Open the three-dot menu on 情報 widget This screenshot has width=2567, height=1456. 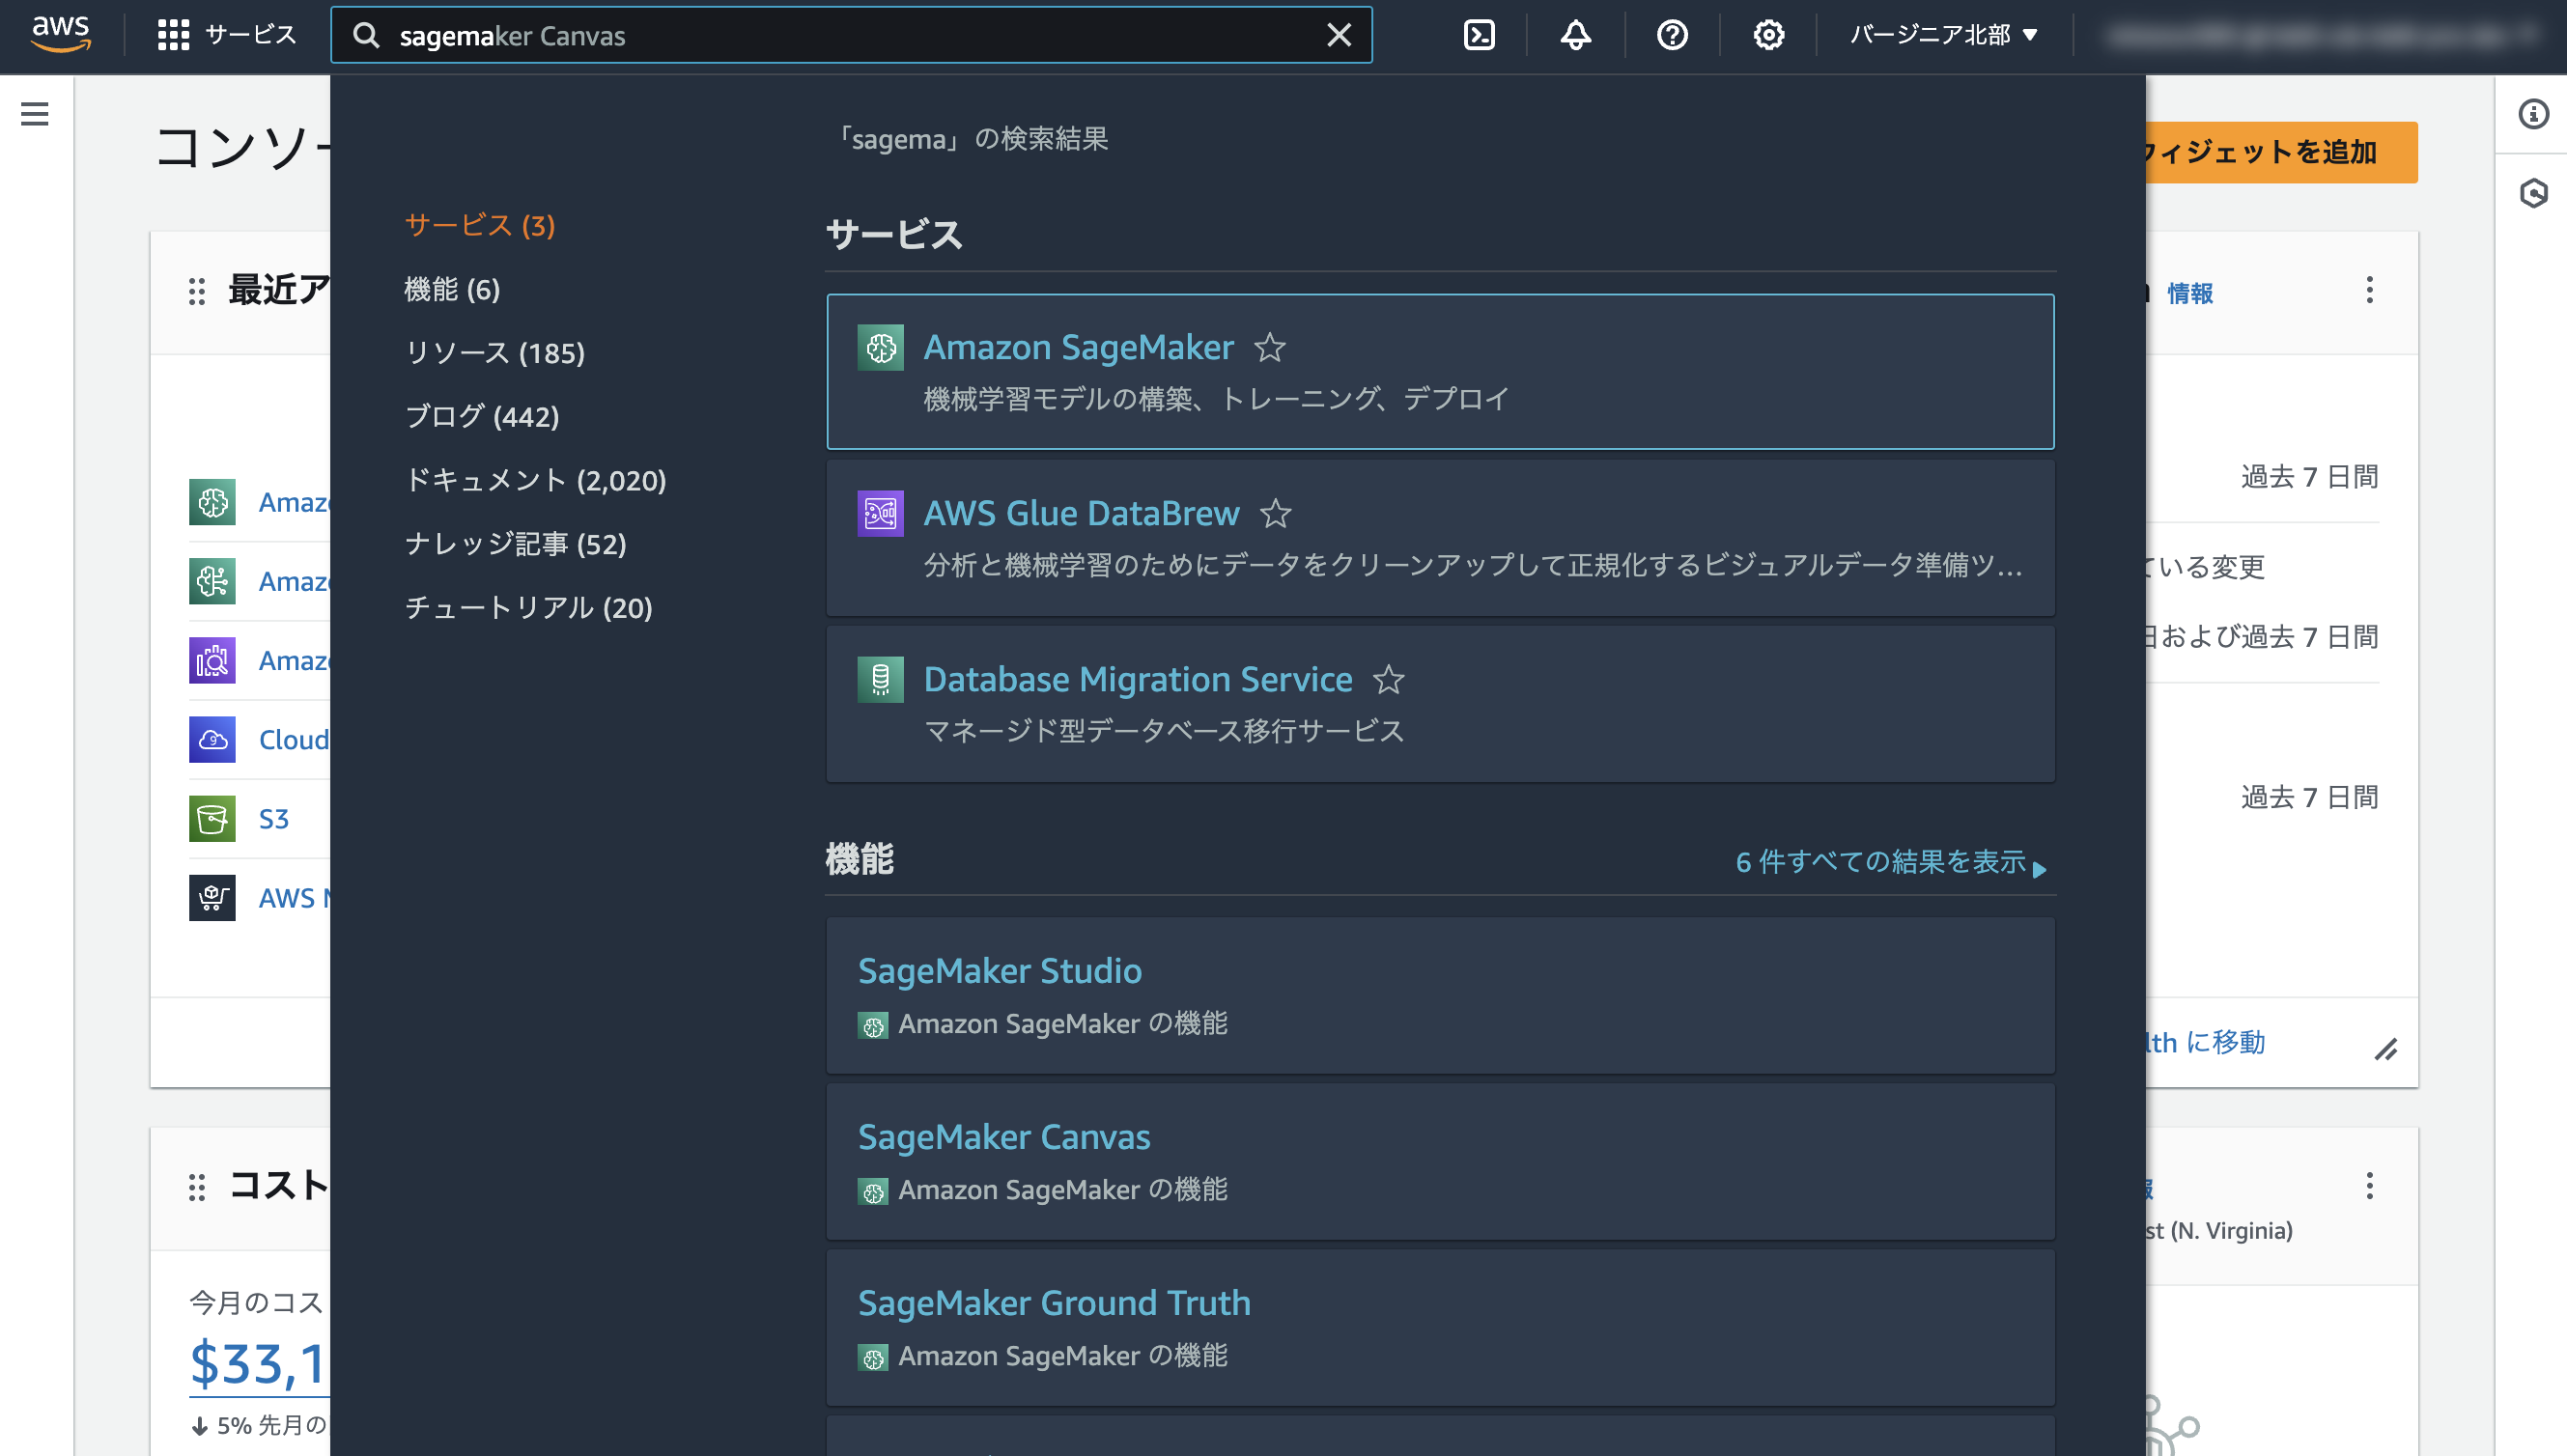(x=2369, y=290)
